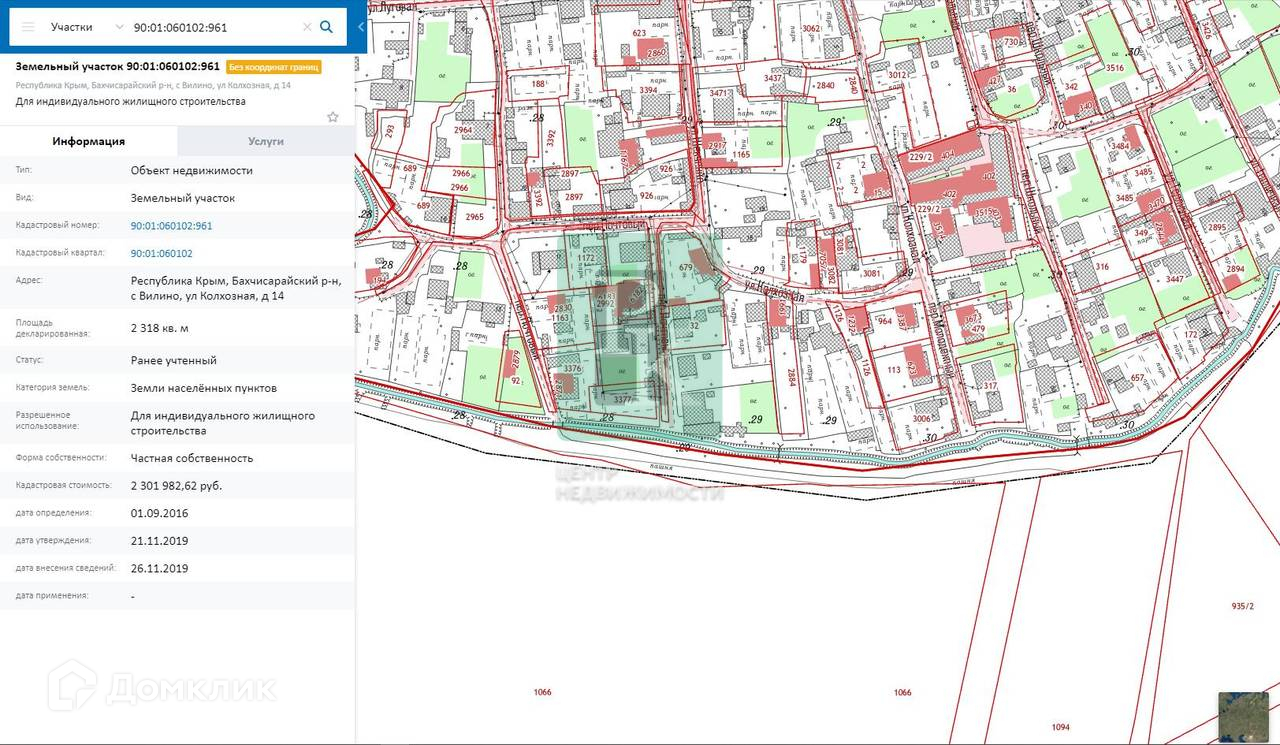The width and height of the screenshot is (1280, 745).
Task: Select parcel 3516 on the map
Action: (1115, 68)
